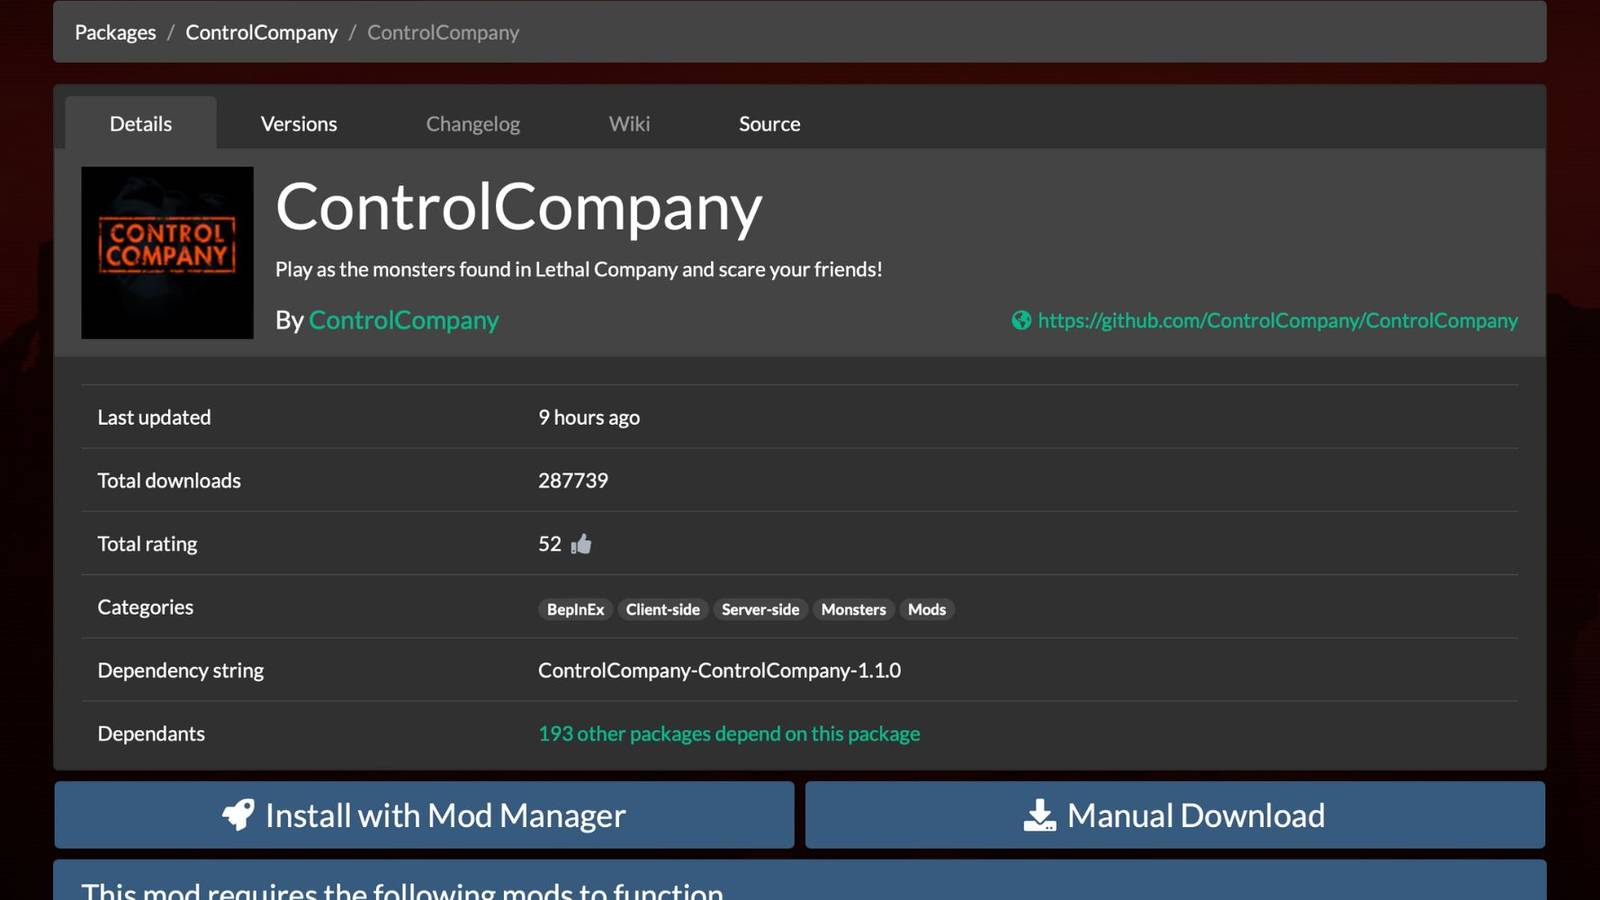Click the download icon on Manual Download

click(x=1042, y=815)
